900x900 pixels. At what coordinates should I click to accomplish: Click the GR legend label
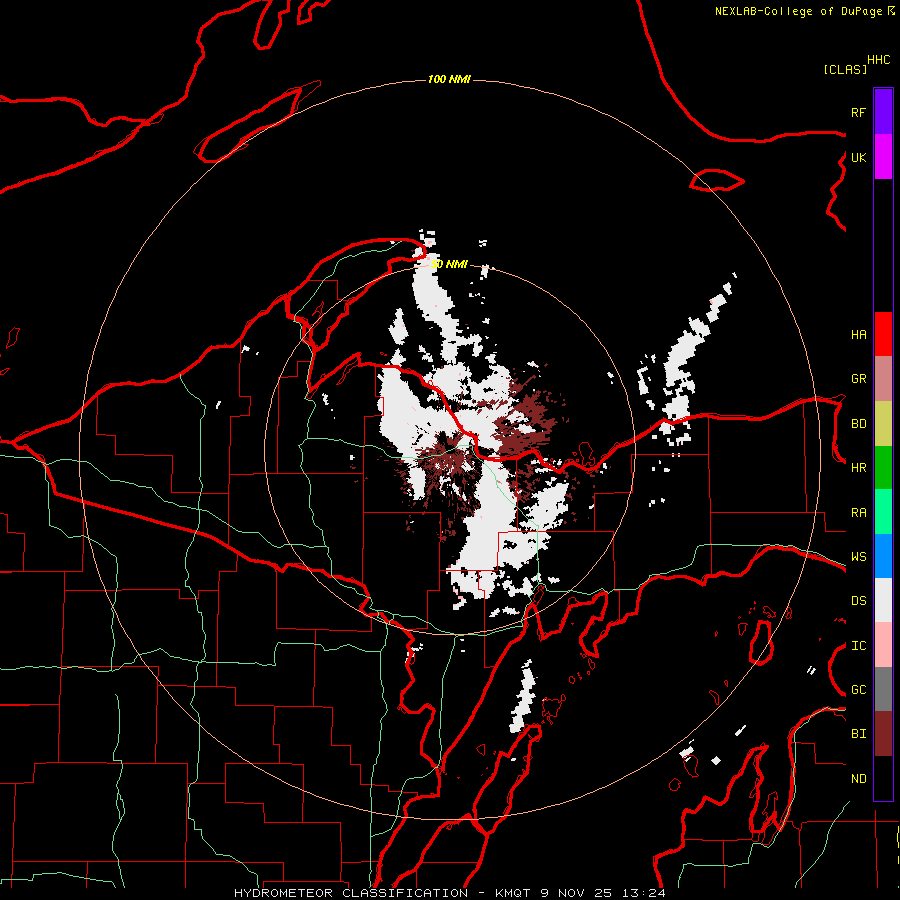[858, 379]
